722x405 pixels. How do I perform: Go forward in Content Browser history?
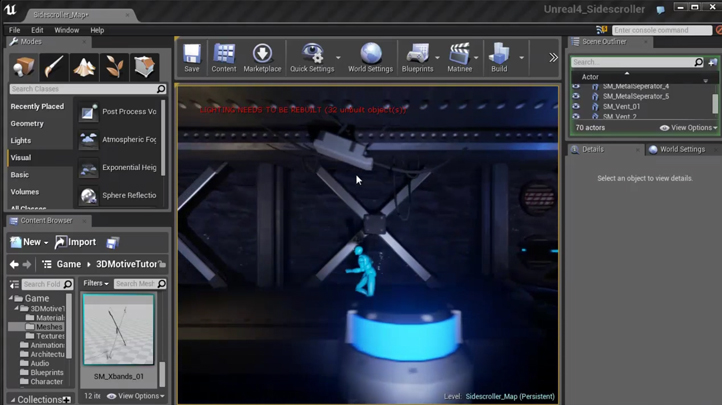tap(27, 264)
